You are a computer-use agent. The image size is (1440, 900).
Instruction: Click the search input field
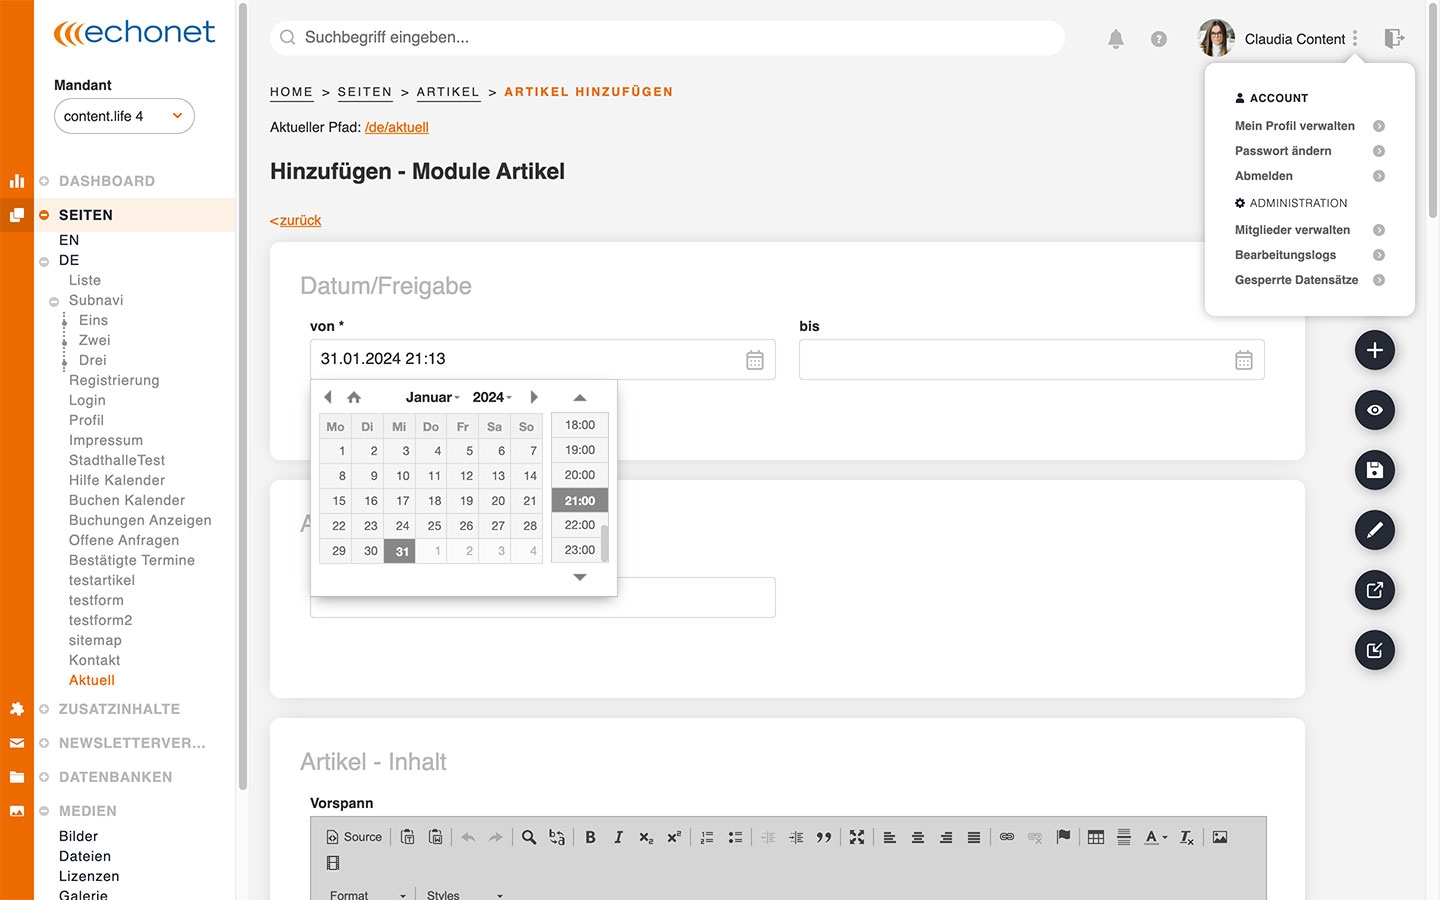(667, 38)
